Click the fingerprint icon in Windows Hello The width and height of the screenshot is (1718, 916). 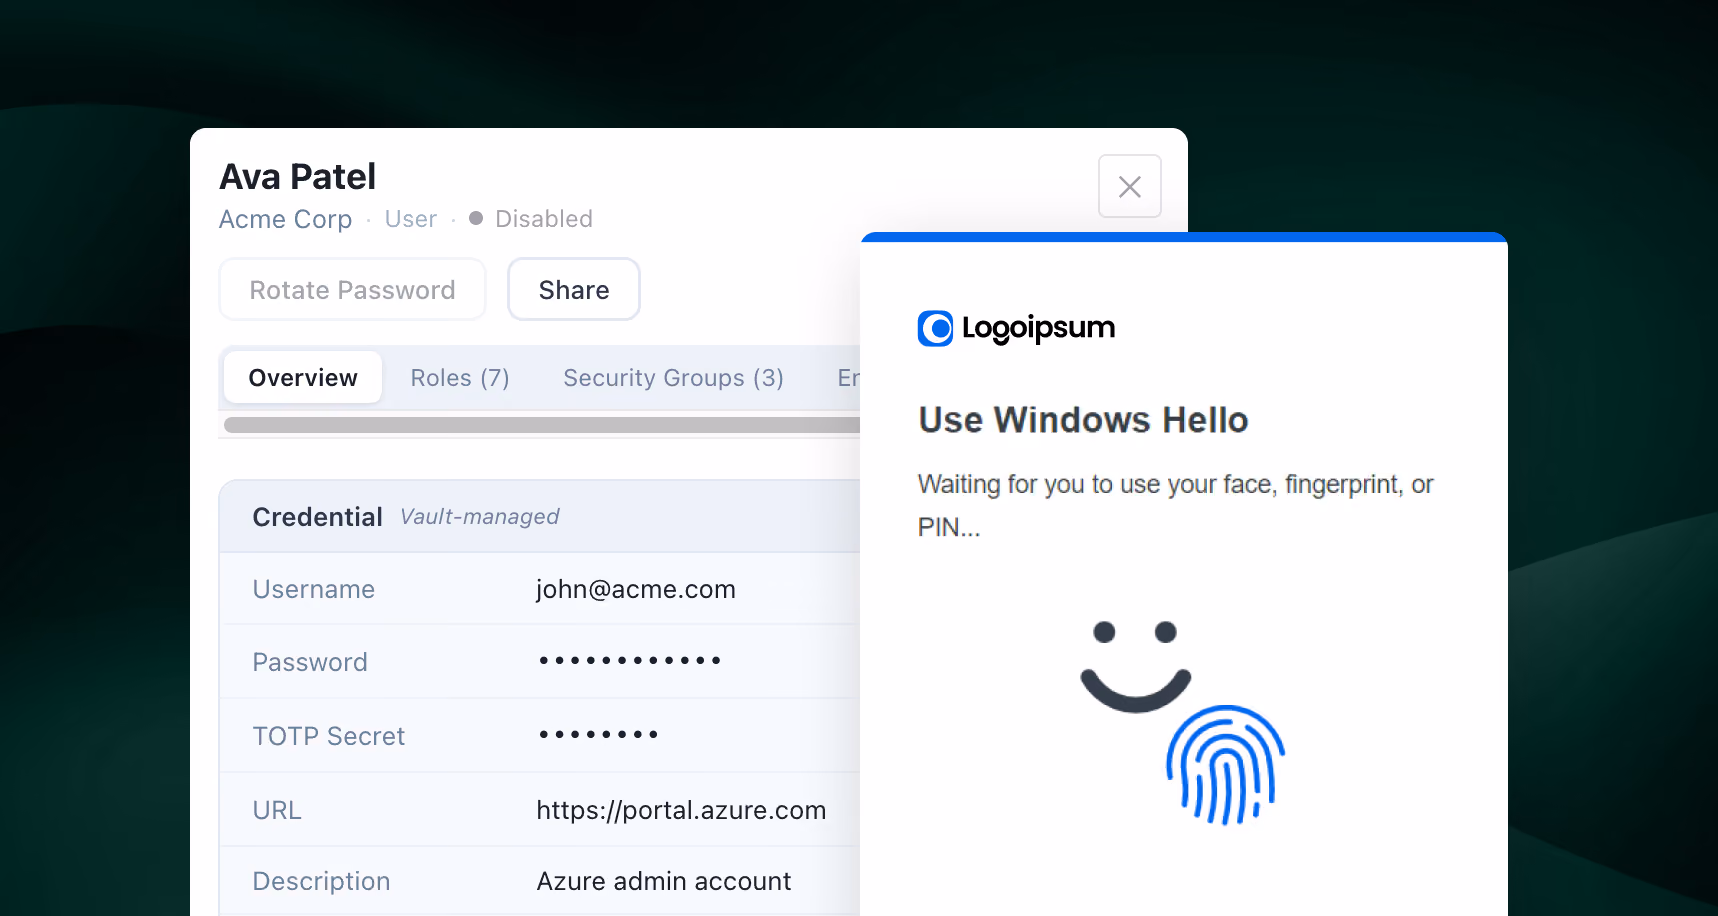(1225, 765)
